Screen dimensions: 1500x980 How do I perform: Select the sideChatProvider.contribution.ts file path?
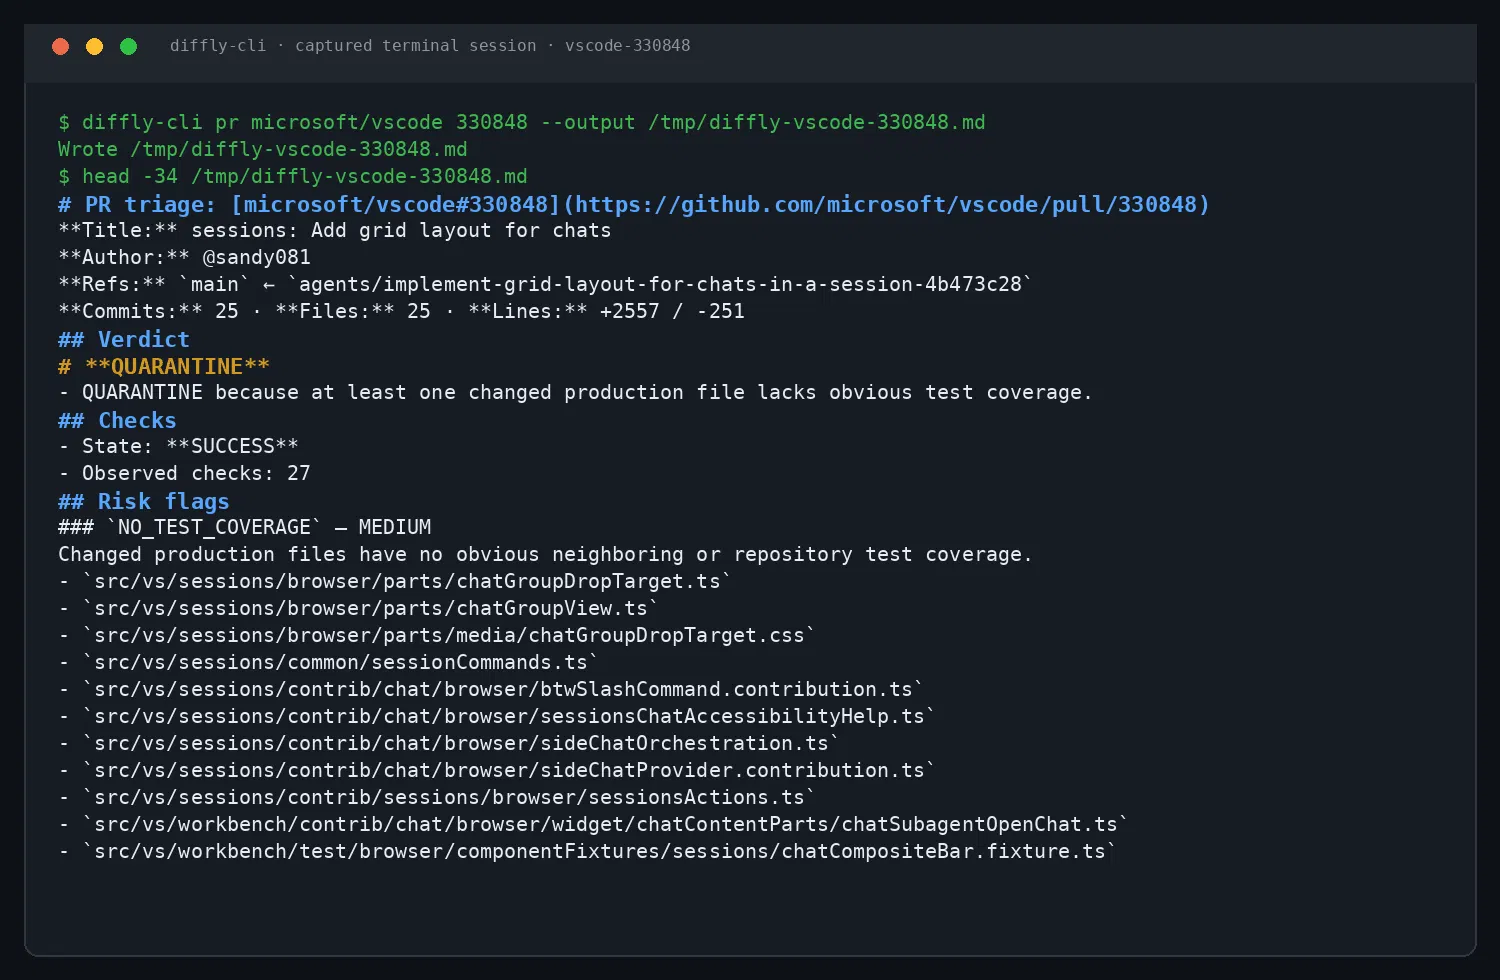[x=509, y=770]
